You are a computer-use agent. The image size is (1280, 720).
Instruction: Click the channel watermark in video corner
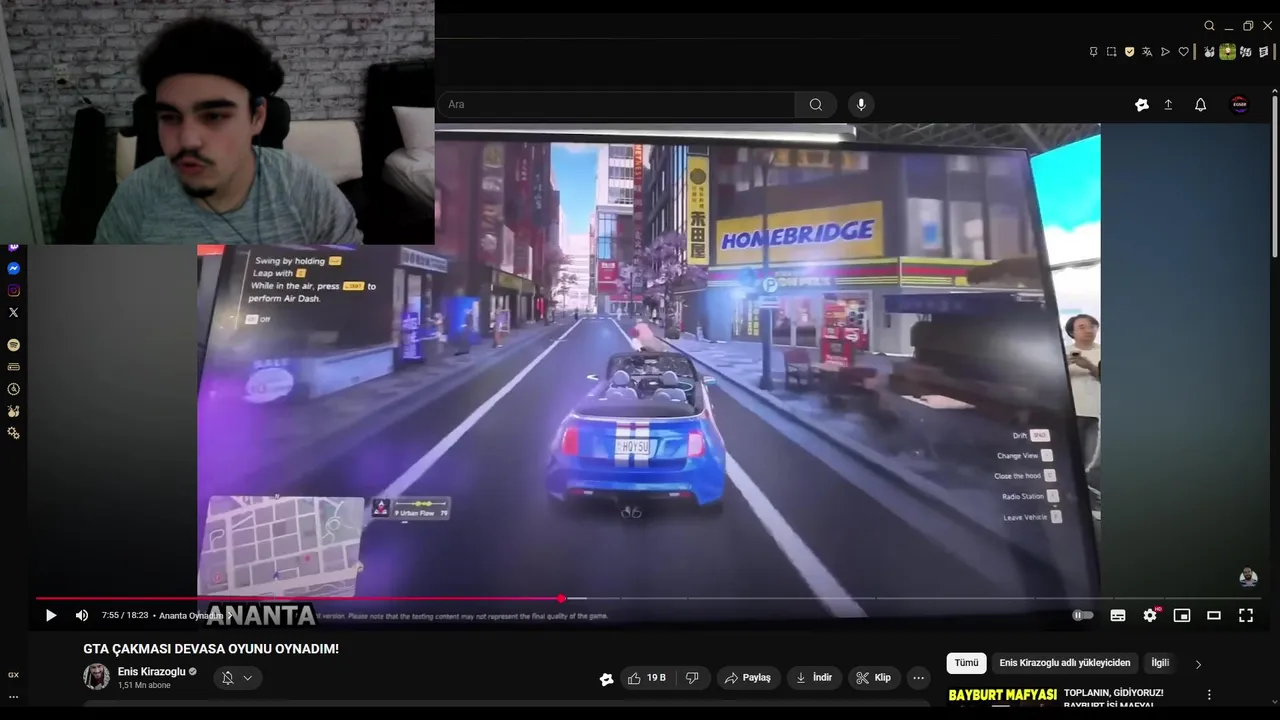click(1248, 577)
